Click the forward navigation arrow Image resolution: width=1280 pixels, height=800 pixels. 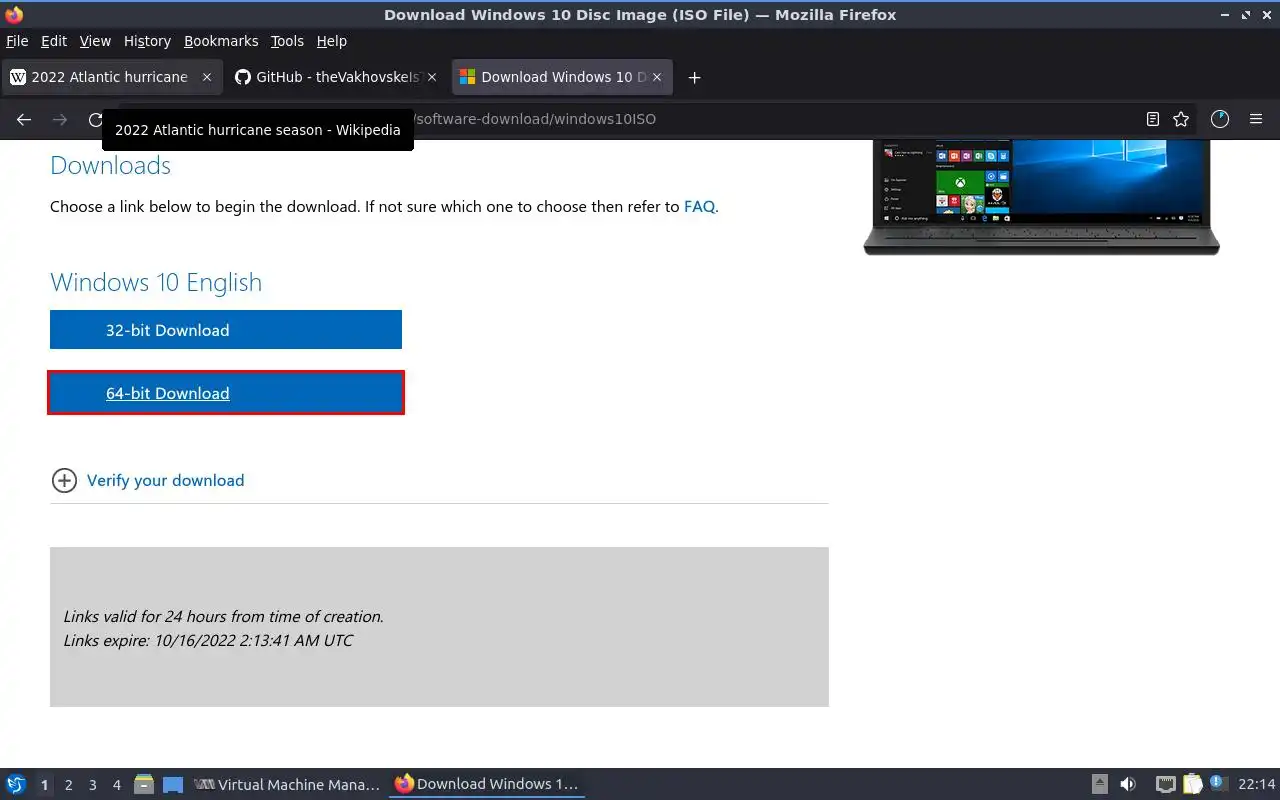pos(60,119)
